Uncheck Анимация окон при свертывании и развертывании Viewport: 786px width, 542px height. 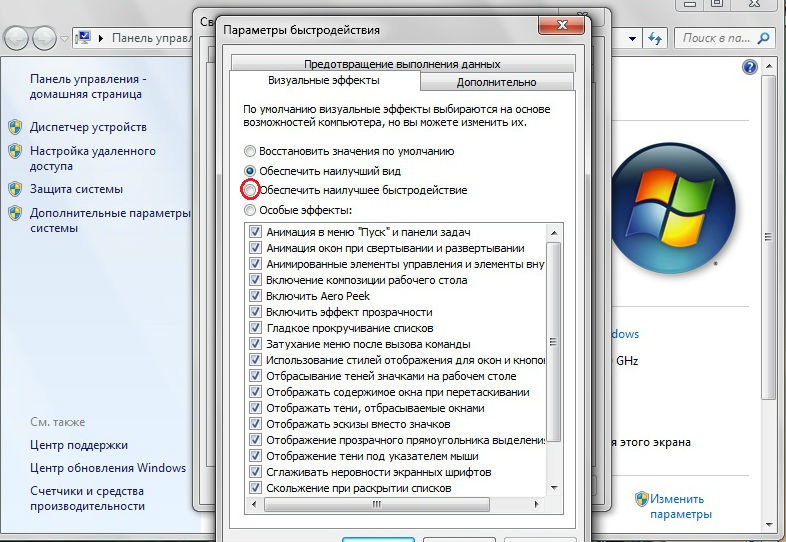tap(255, 248)
